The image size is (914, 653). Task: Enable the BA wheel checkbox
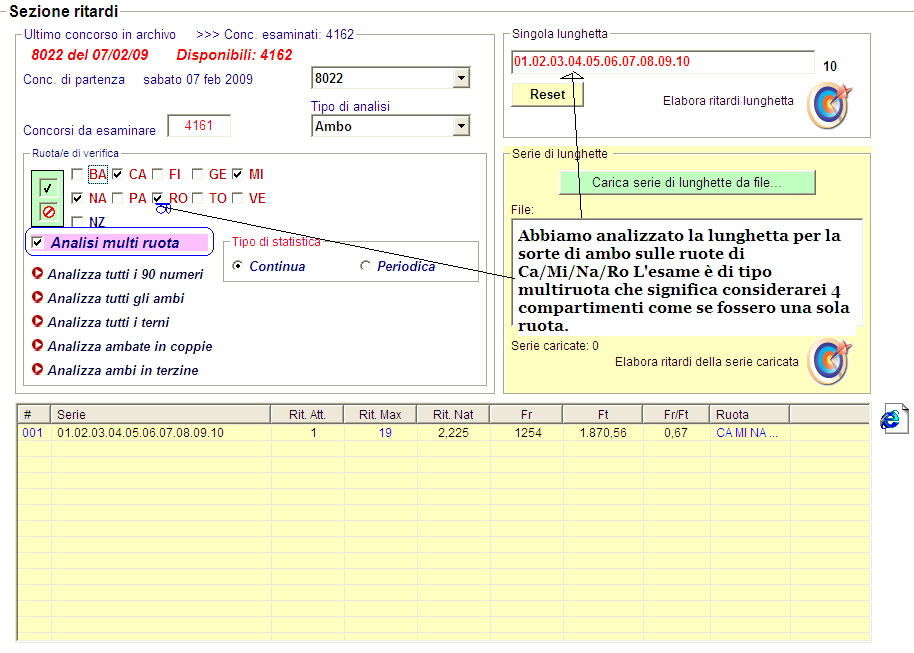pos(78,174)
